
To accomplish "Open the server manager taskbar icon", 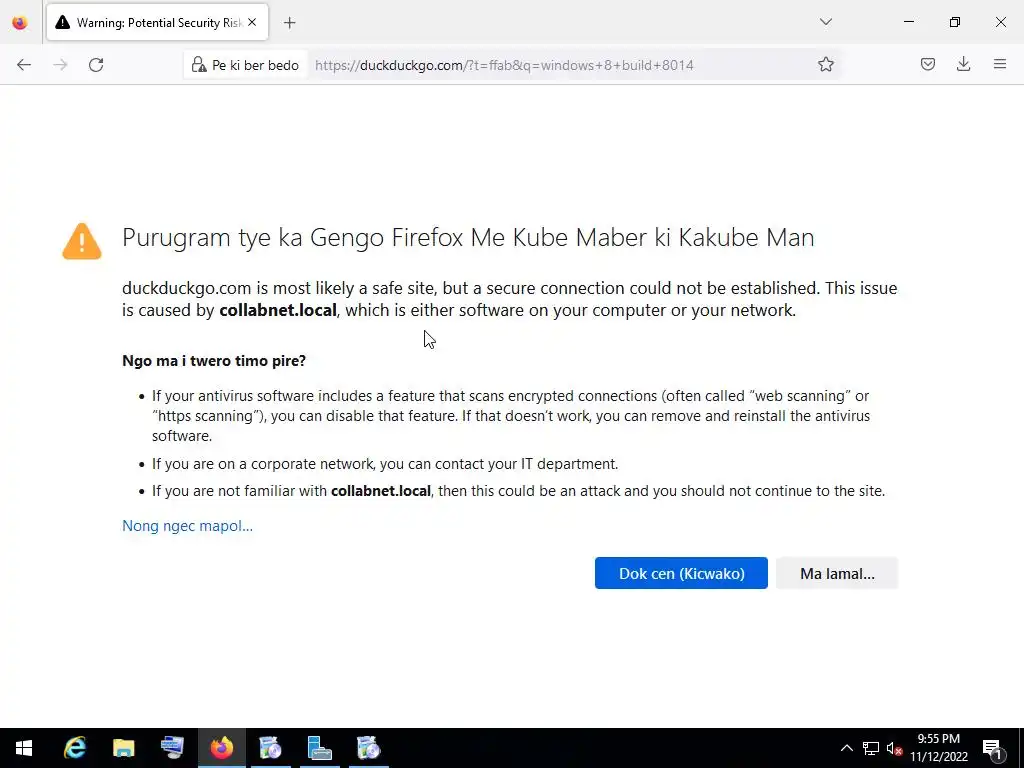I will tap(319, 748).
